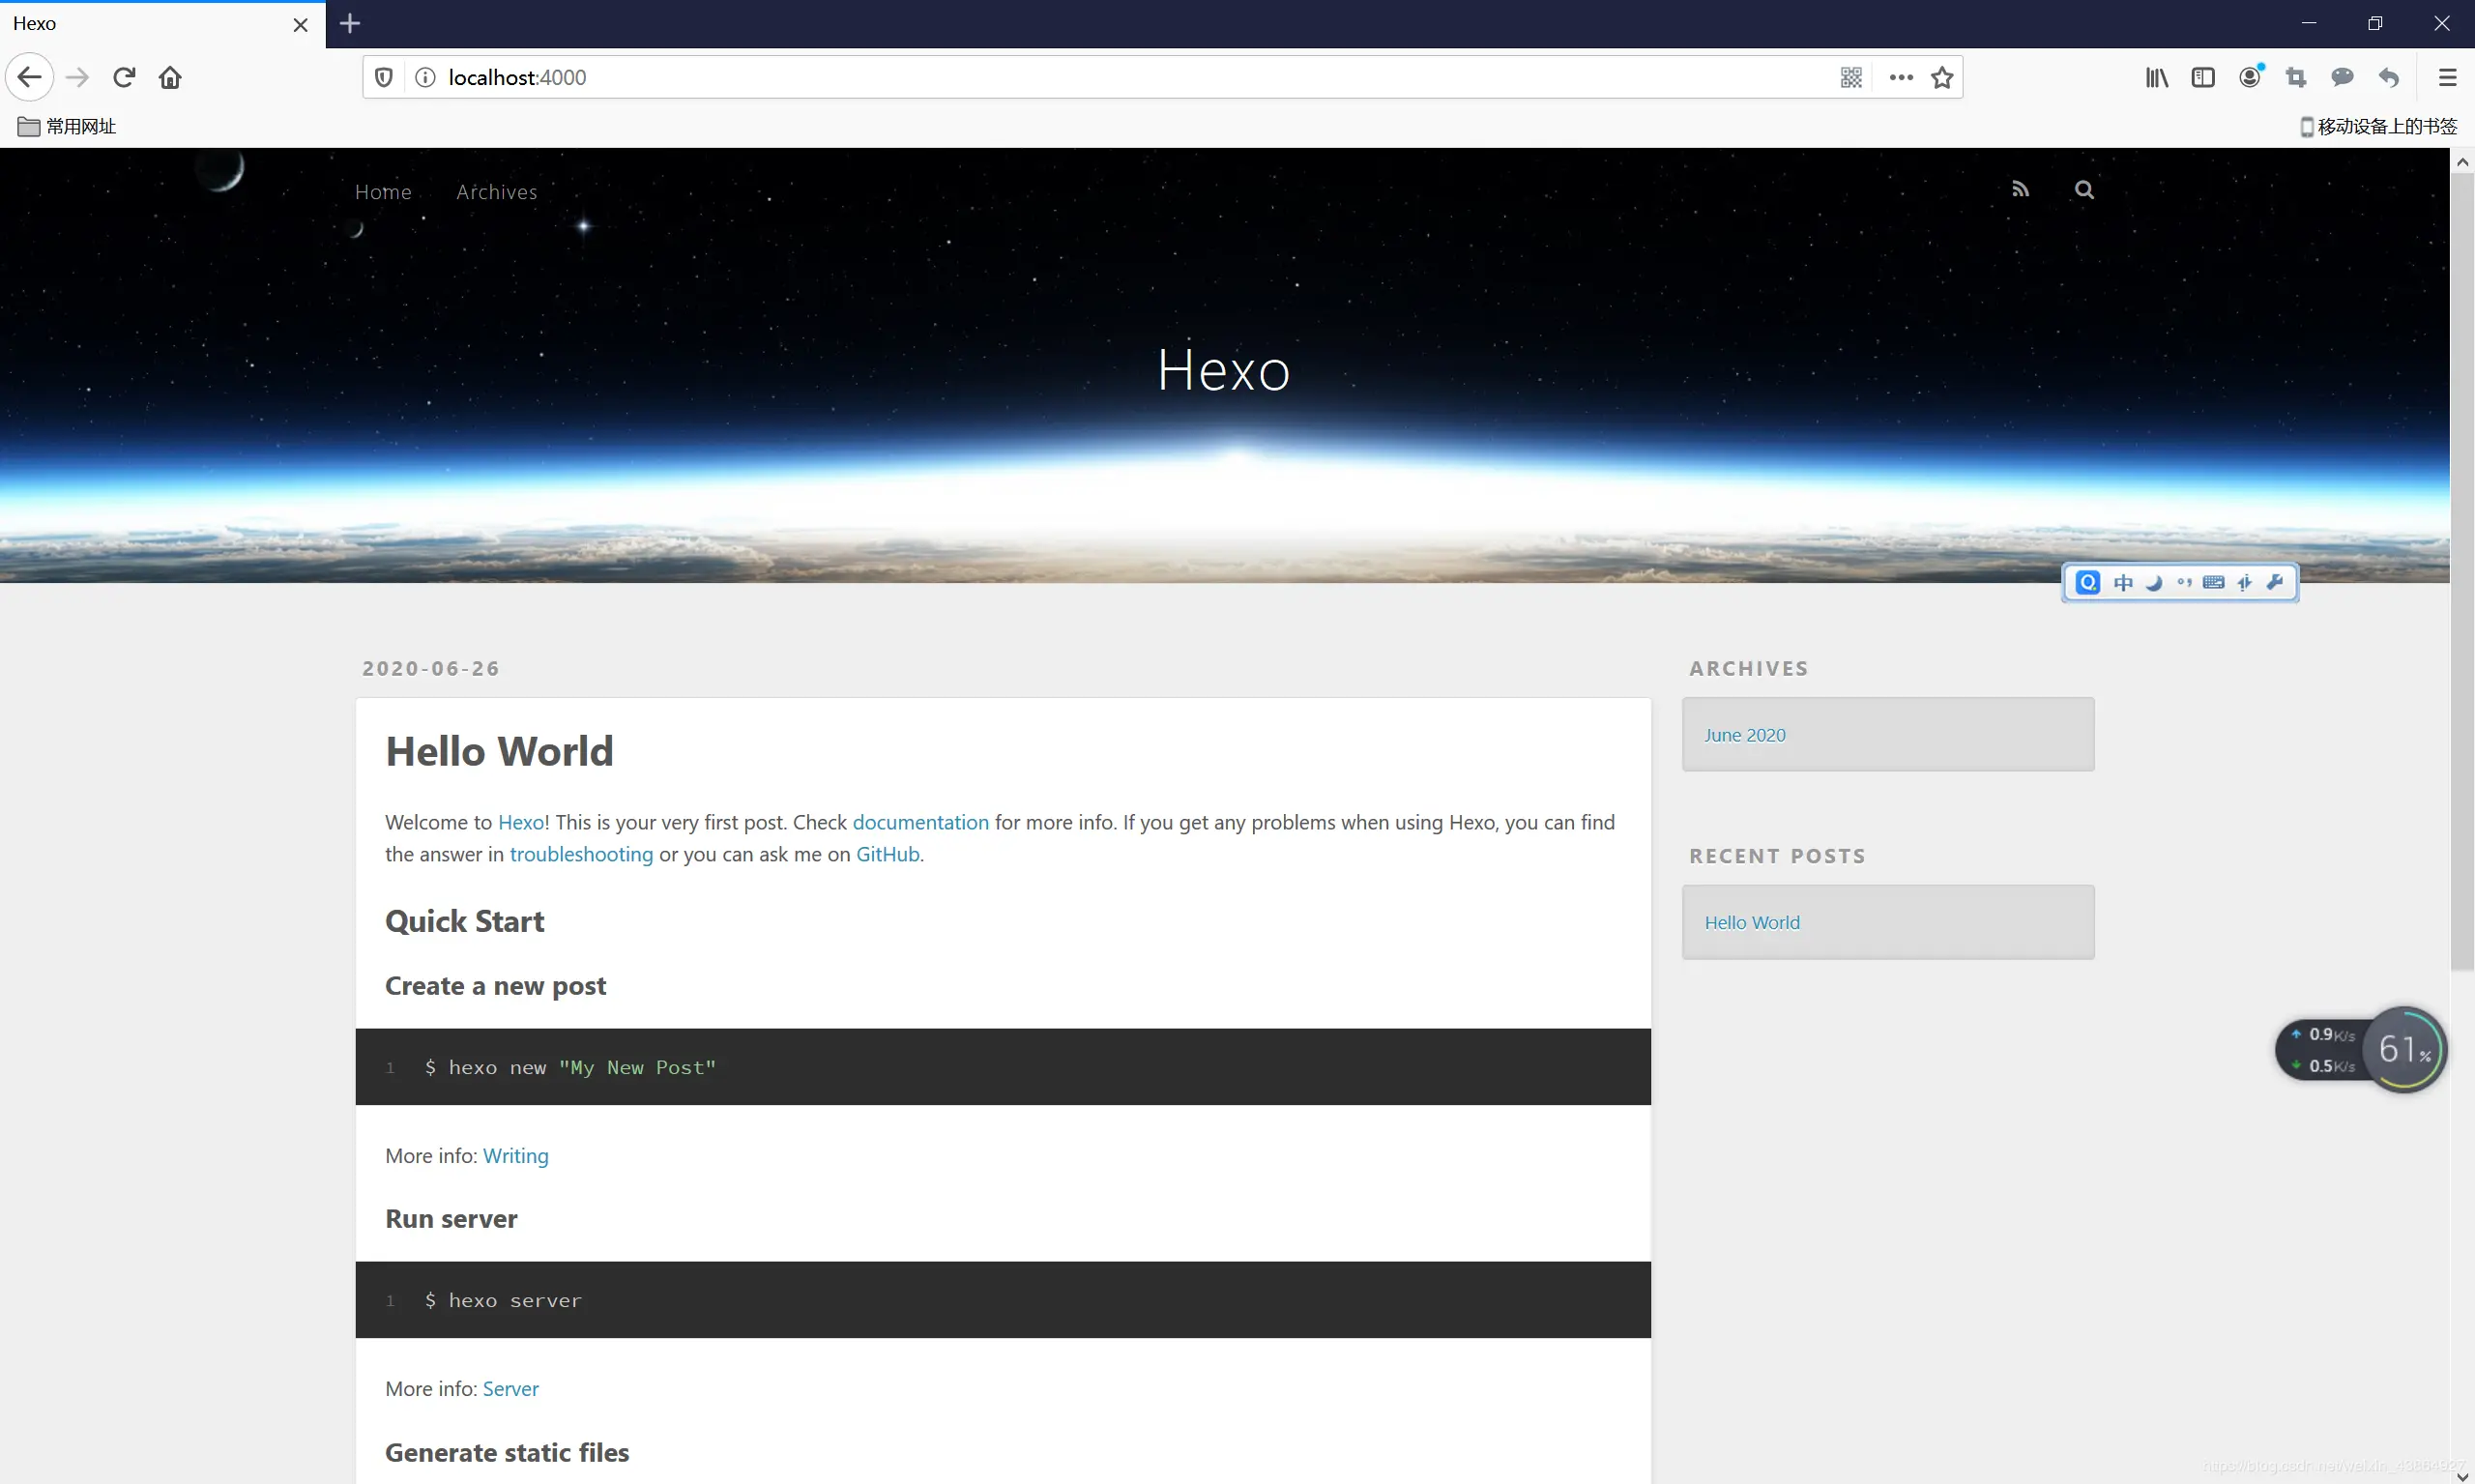Toggle Chinese/English input mode button
Image resolution: width=2475 pixels, height=1484 pixels.
tap(2123, 583)
